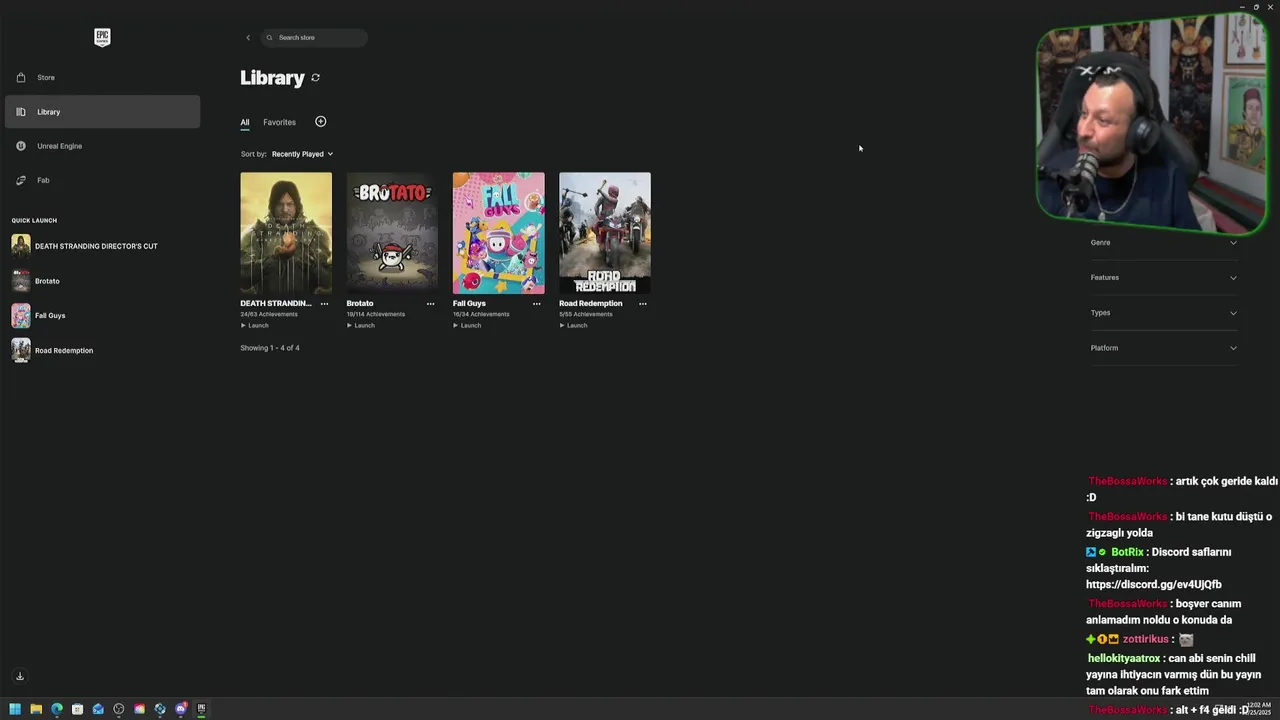
Task: Launch Road Redemption from the library grid
Action: click(574, 325)
